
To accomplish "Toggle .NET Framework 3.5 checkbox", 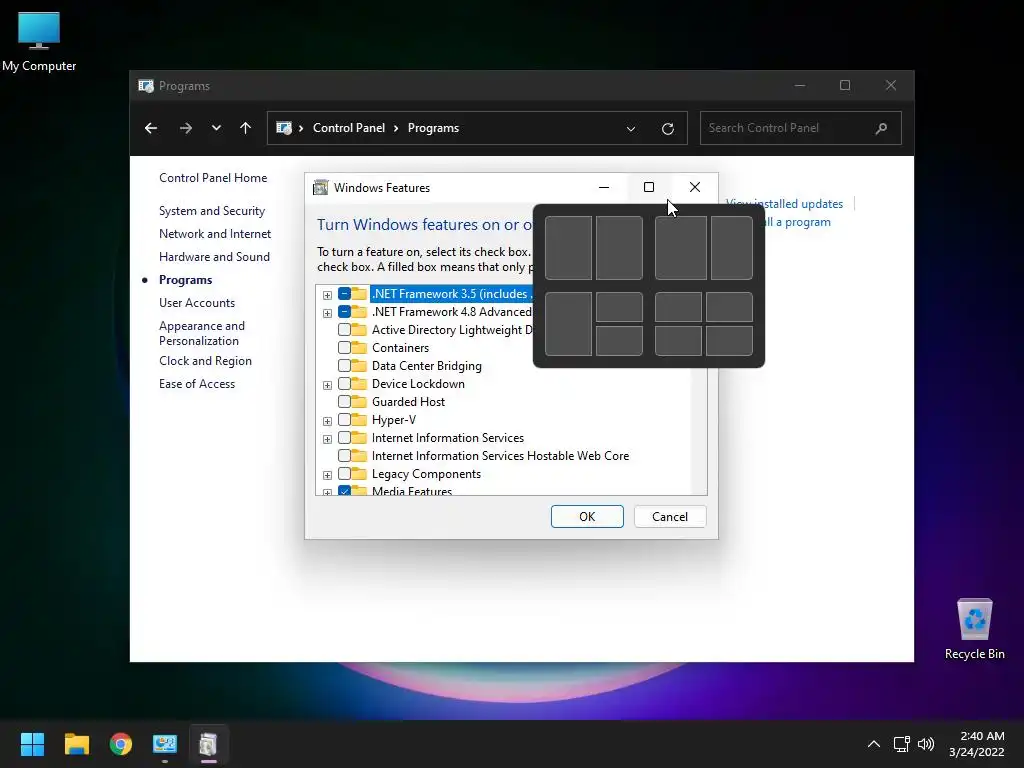I will [344, 294].
